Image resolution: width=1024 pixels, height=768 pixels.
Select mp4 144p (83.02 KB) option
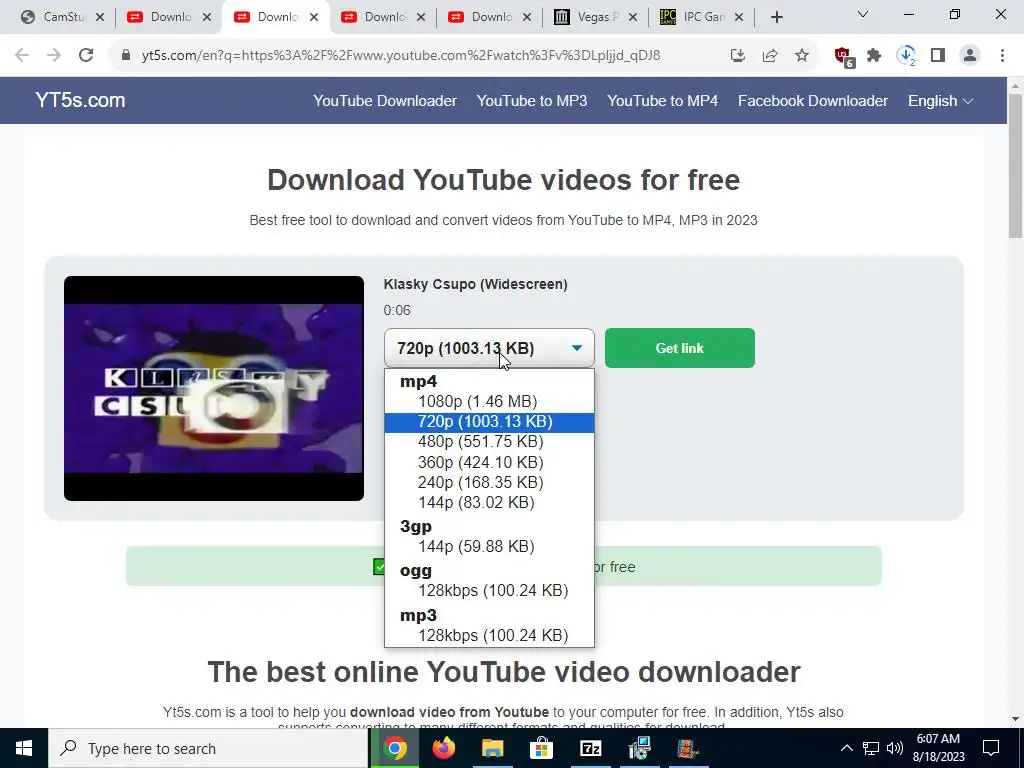tap(489, 503)
